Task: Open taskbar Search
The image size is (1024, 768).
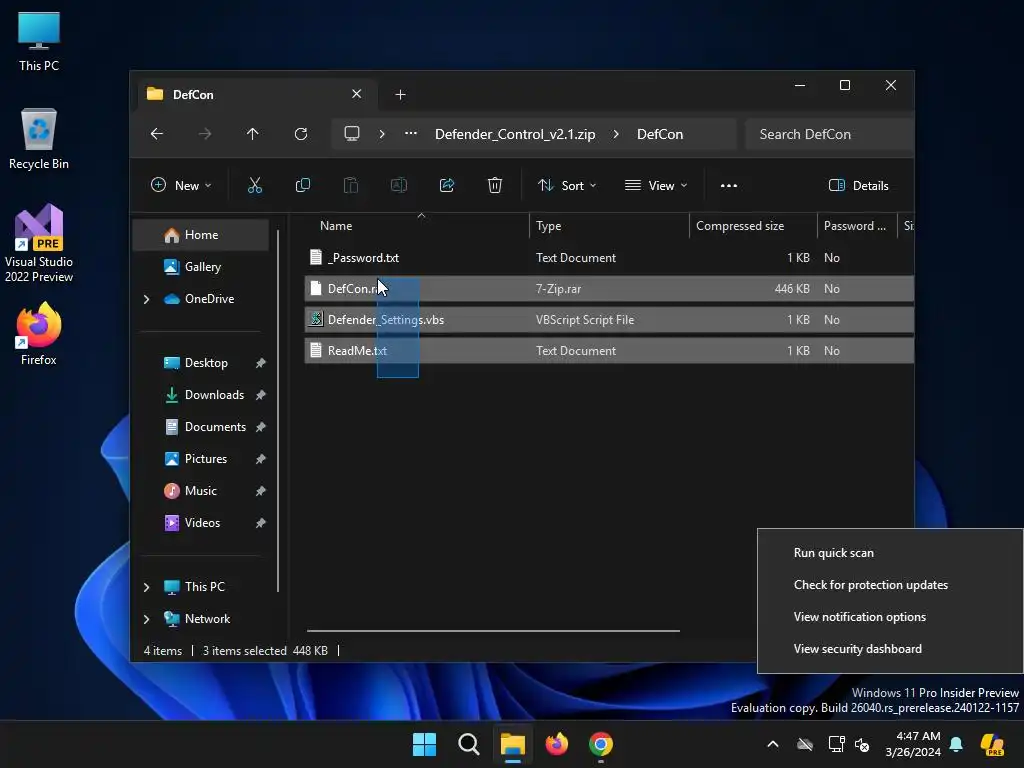Action: tap(469, 744)
